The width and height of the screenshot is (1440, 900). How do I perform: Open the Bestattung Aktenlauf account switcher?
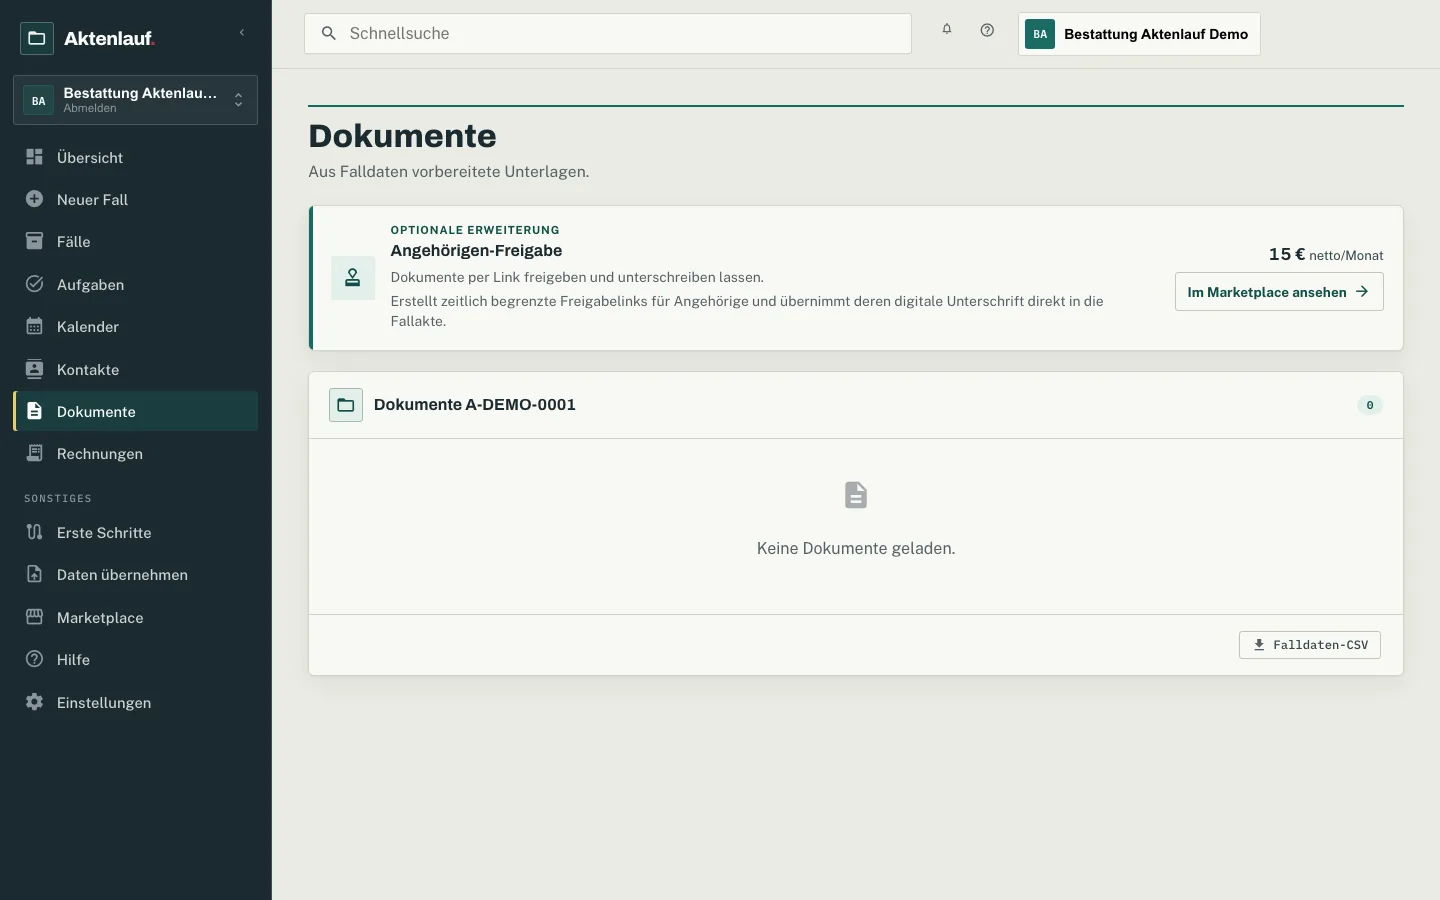(x=135, y=100)
